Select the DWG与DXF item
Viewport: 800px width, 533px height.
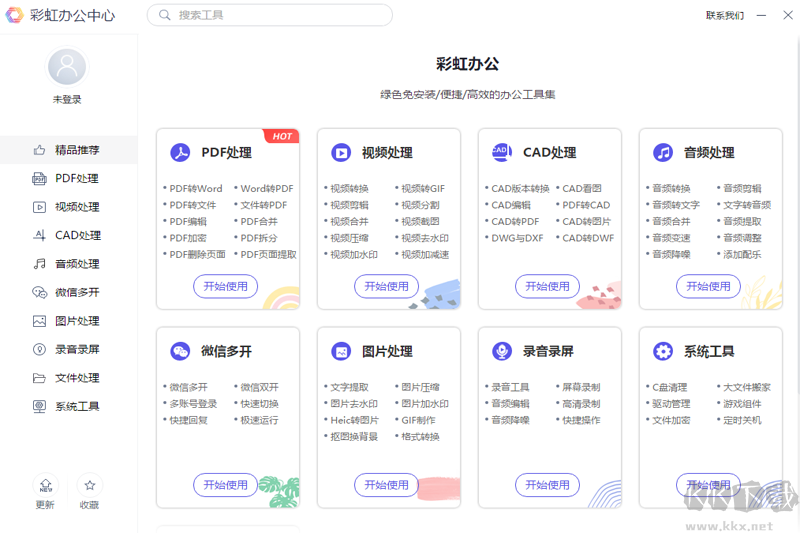click(x=517, y=238)
